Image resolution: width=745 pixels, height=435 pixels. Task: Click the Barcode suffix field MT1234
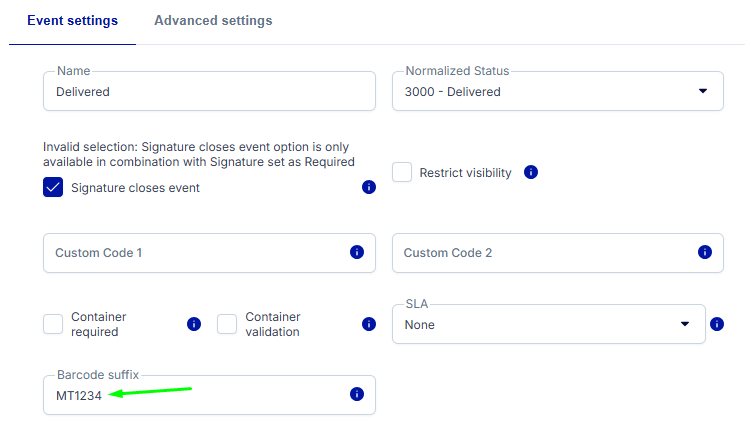tap(210, 395)
